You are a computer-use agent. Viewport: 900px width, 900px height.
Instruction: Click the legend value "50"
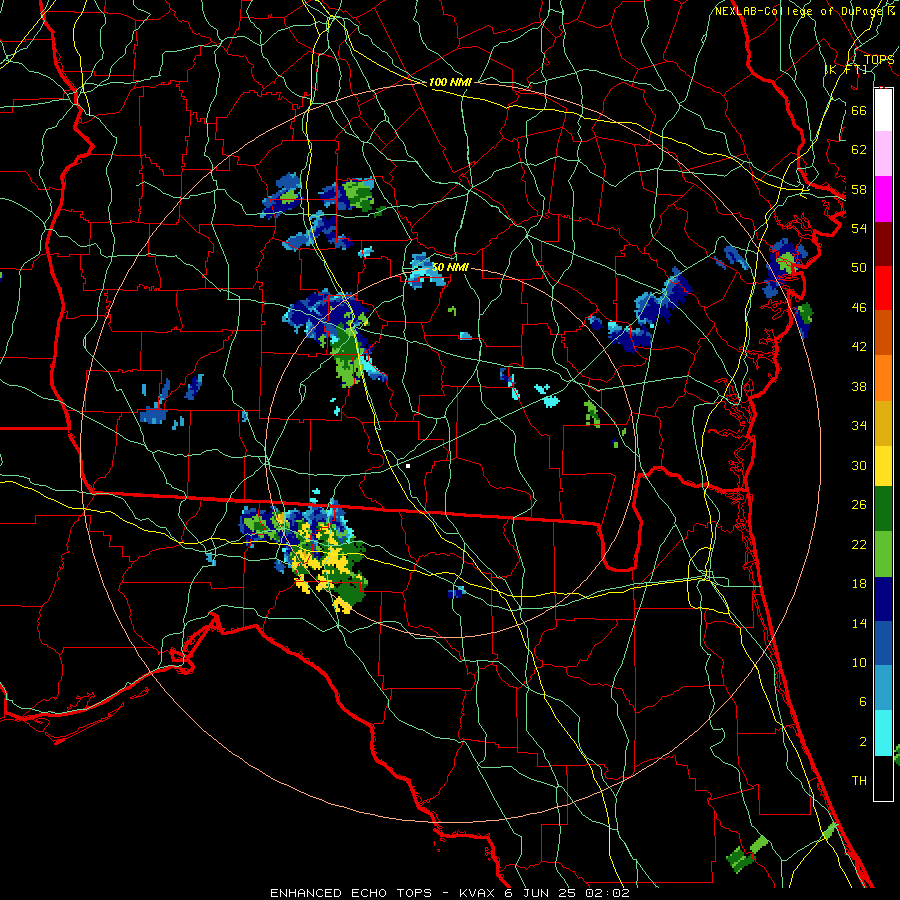(x=859, y=268)
